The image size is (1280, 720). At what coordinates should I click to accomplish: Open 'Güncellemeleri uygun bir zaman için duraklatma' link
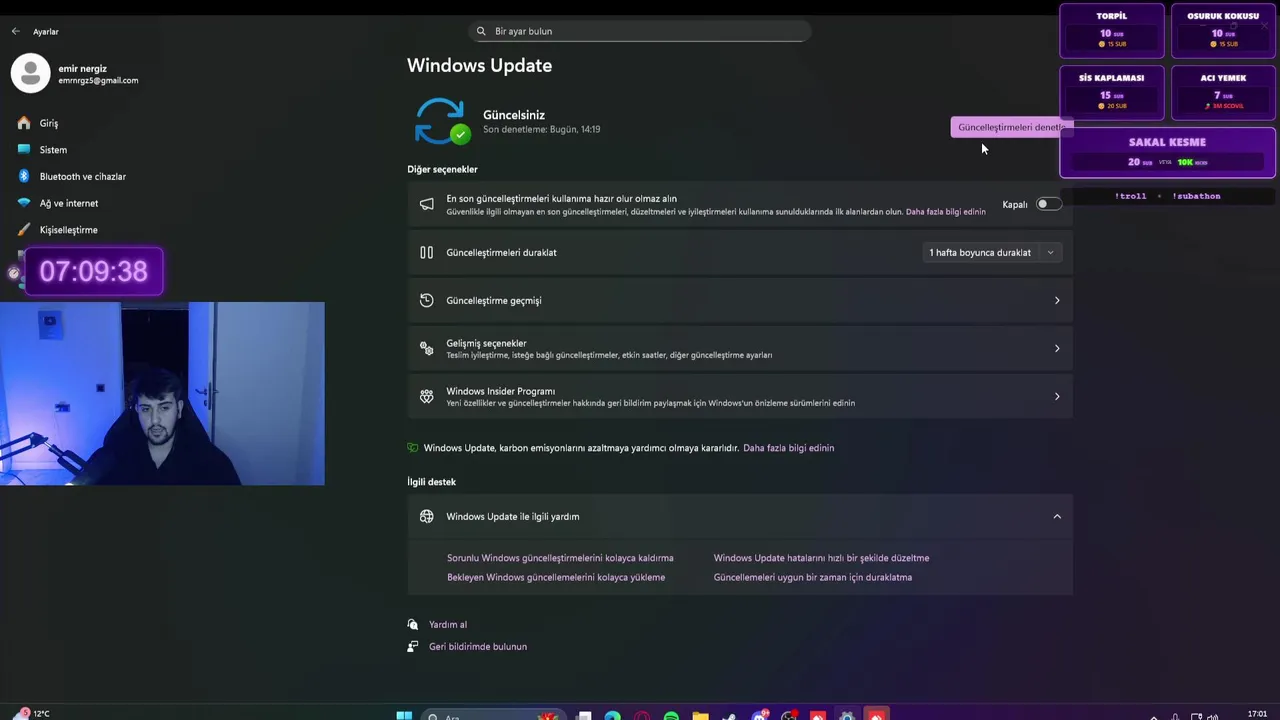click(x=813, y=577)
